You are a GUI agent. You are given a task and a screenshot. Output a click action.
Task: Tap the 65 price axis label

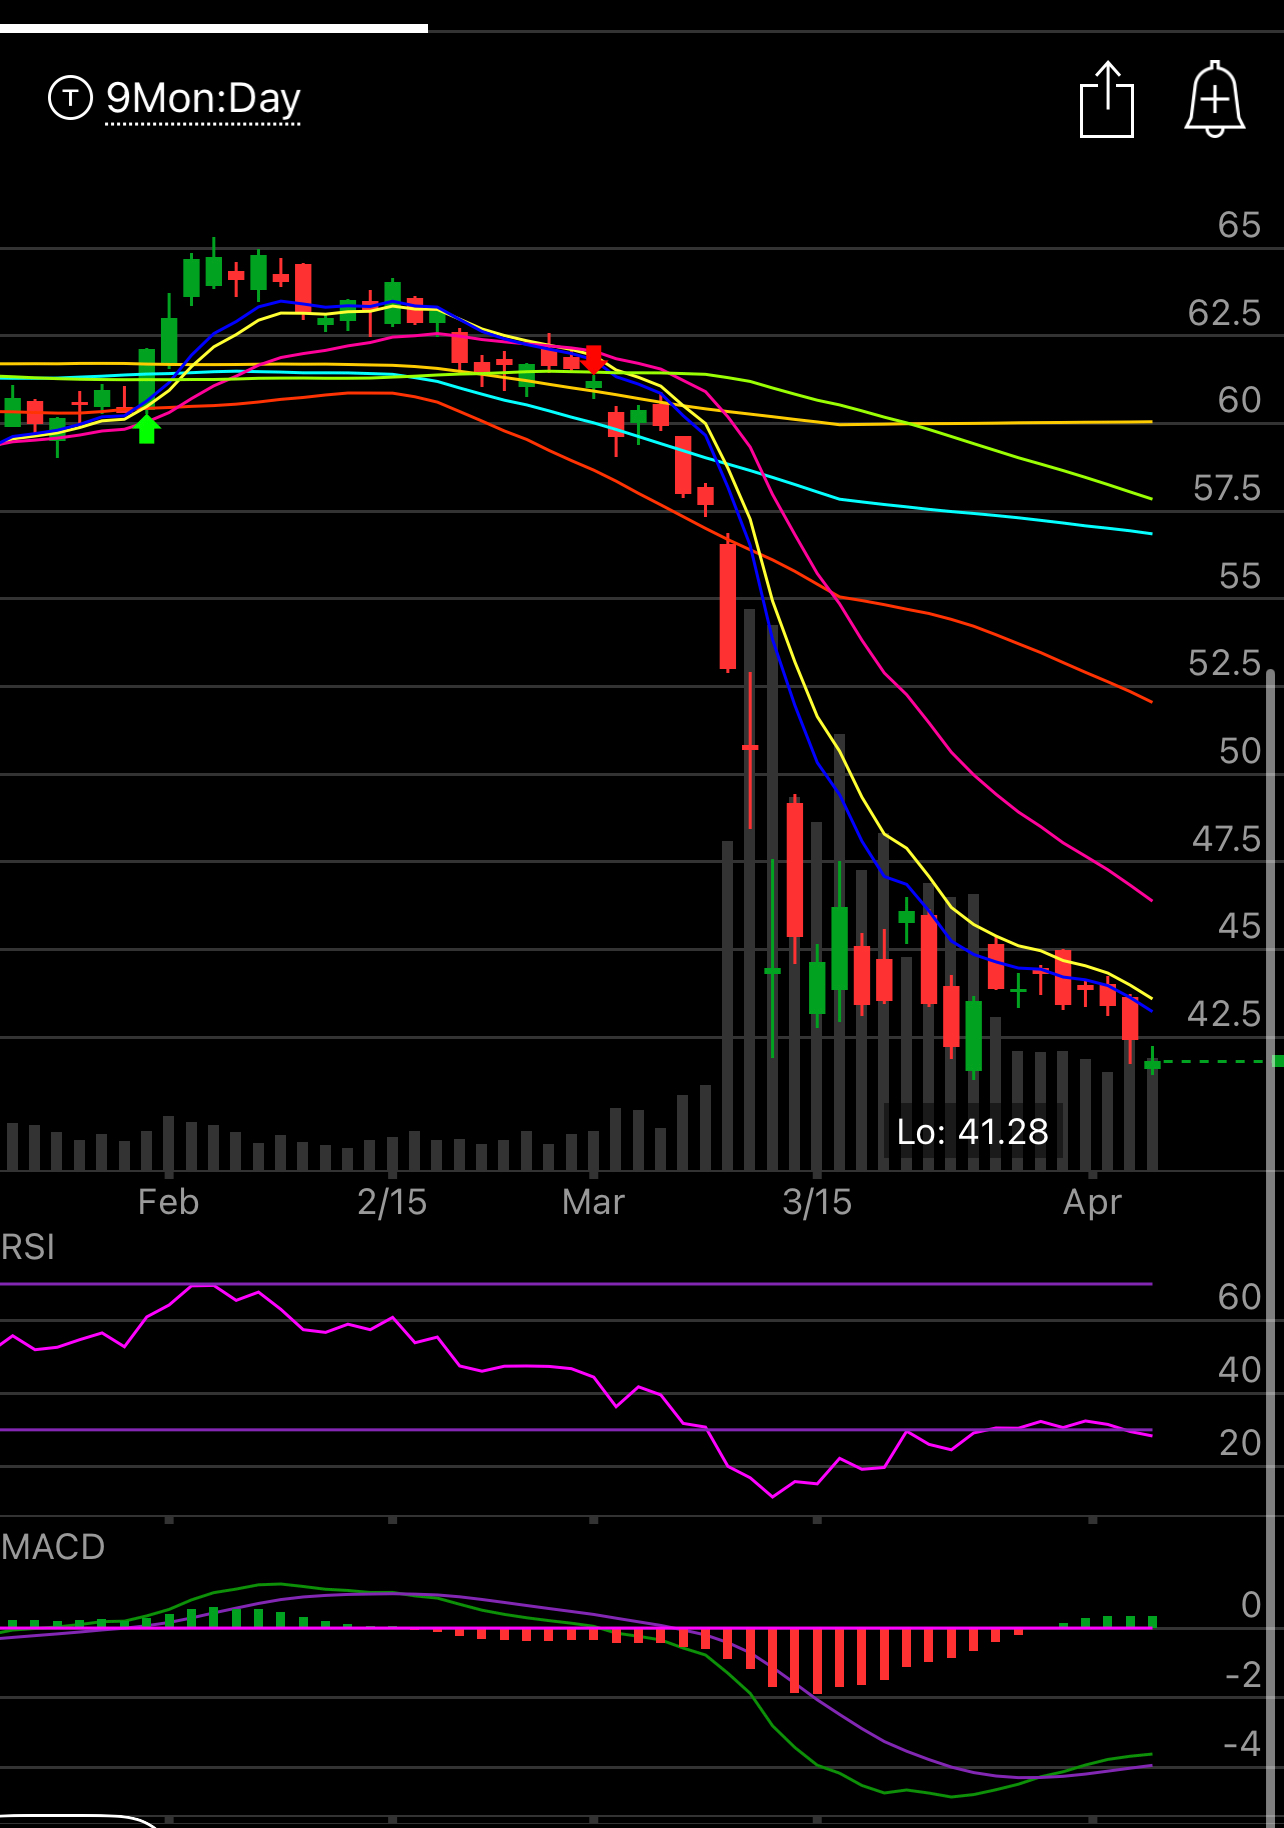point(1239,225)
